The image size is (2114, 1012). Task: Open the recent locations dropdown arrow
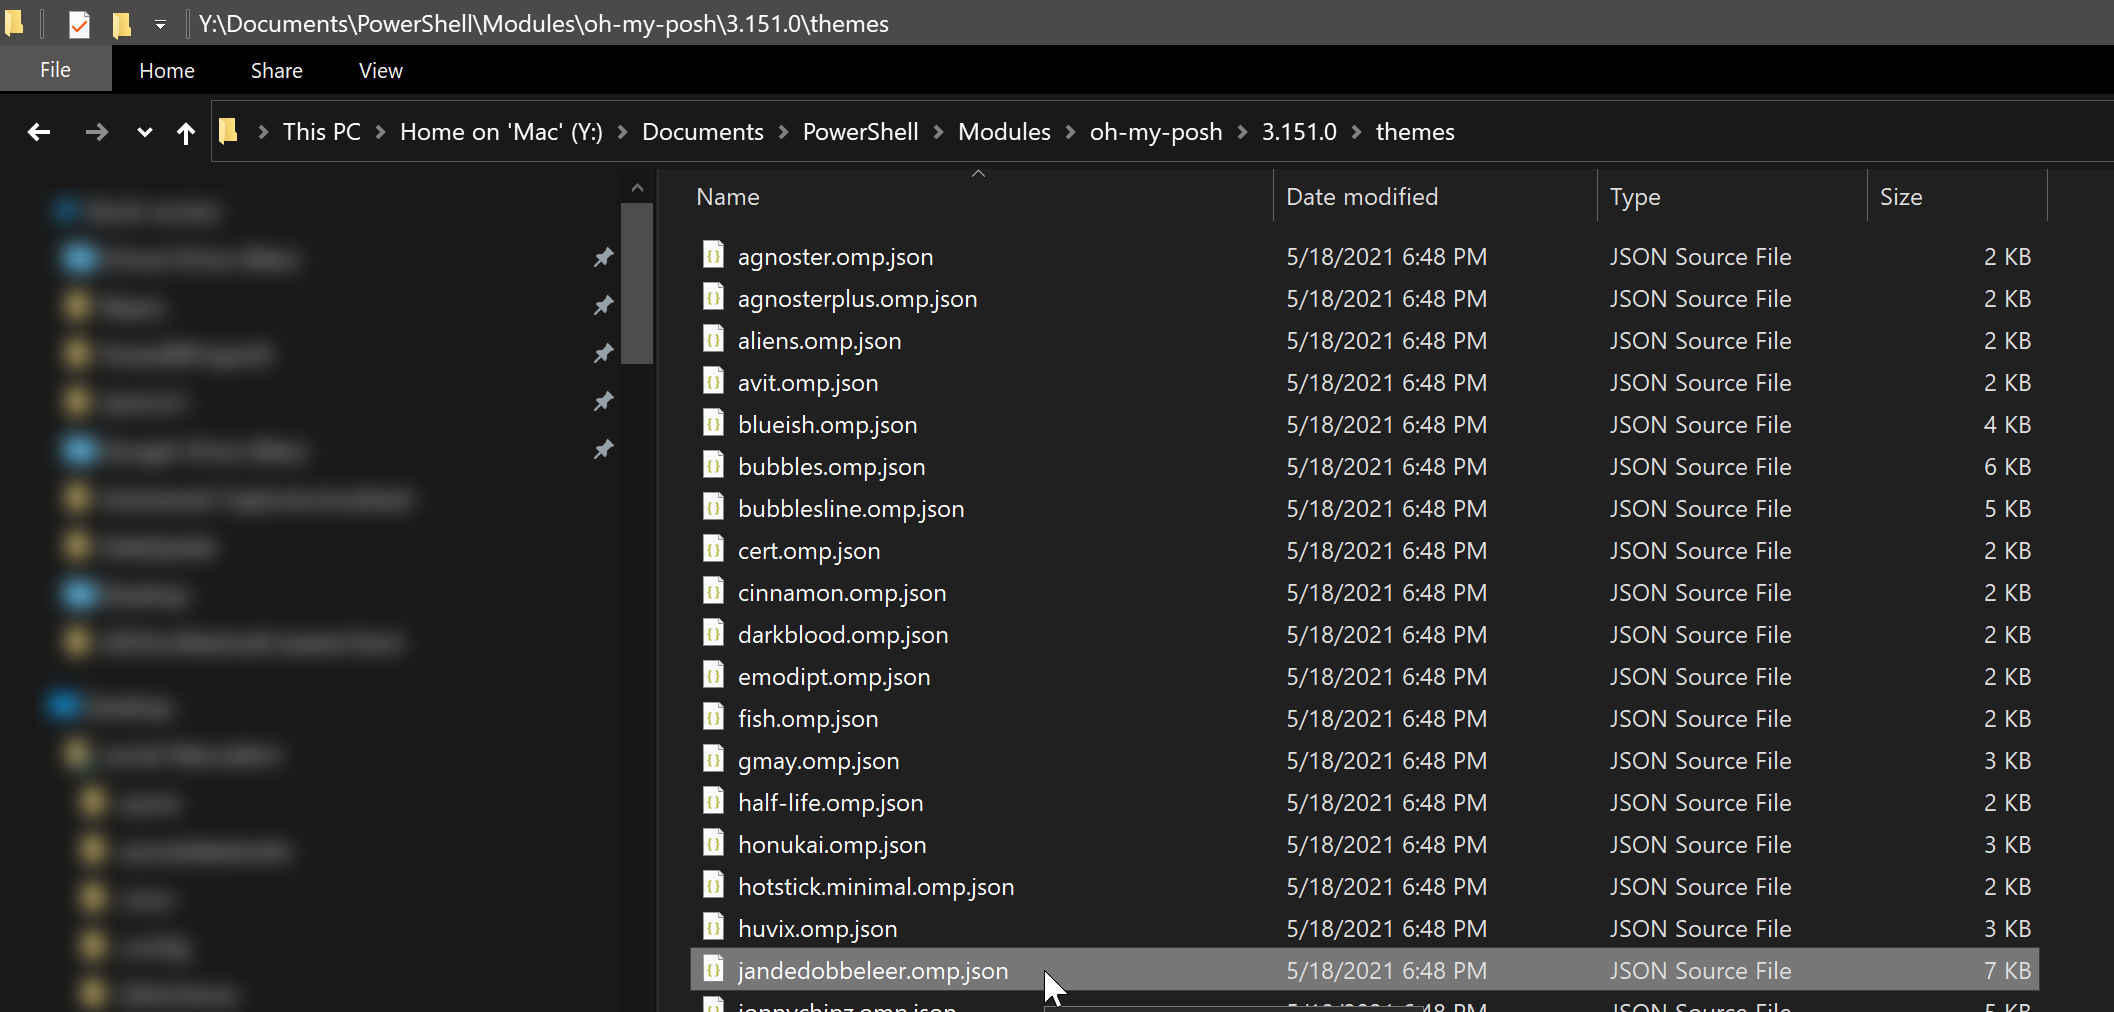145,132
